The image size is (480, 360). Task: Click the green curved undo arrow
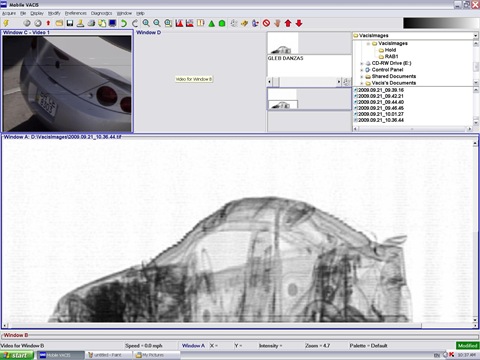pyautogui.click(x=124, y=23)
